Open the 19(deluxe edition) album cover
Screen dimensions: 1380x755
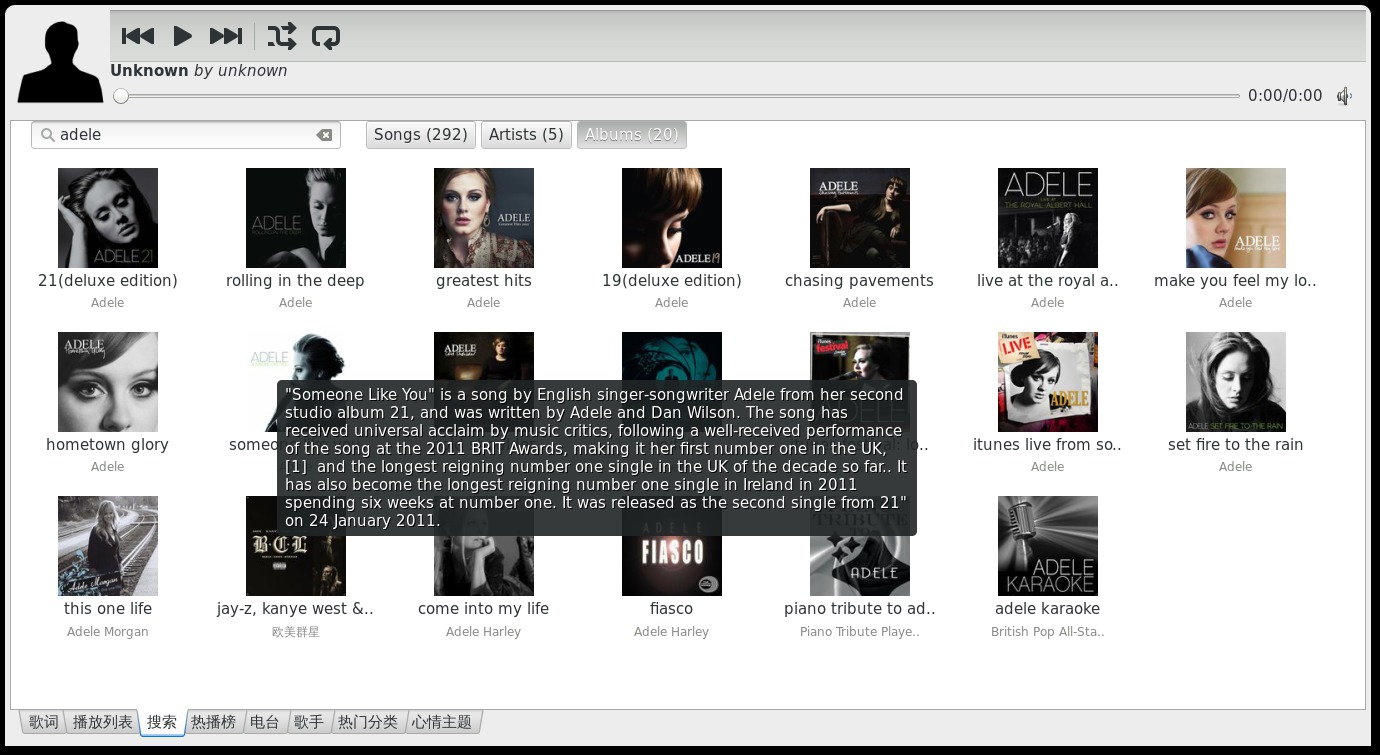(x=672, y=218)
